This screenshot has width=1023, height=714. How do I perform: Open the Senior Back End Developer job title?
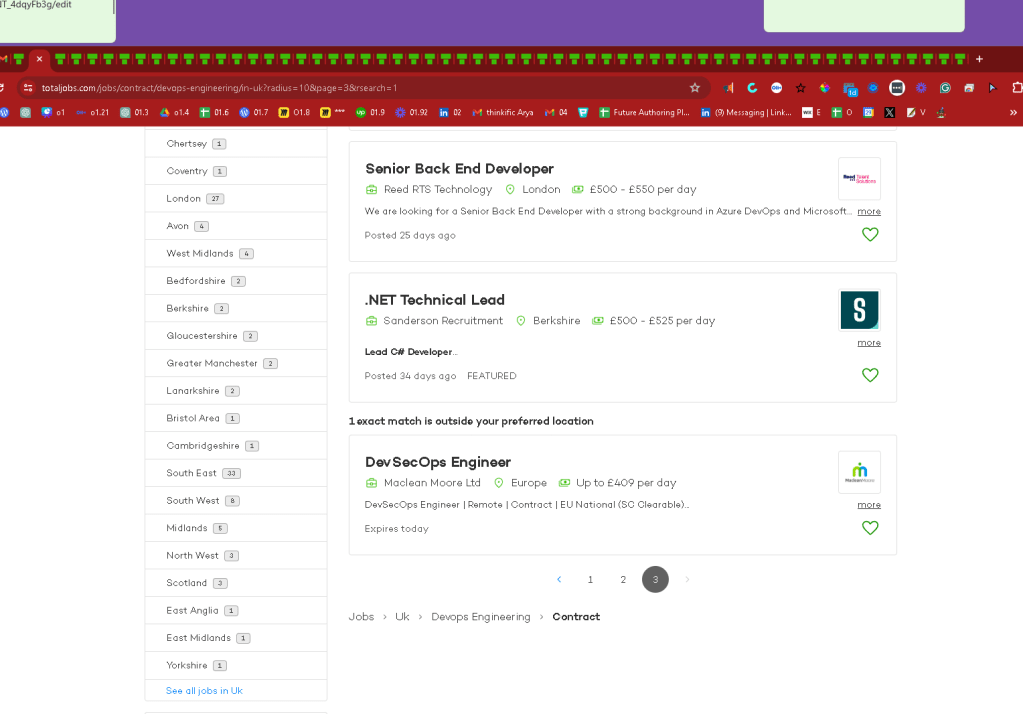tap(459, 168)
